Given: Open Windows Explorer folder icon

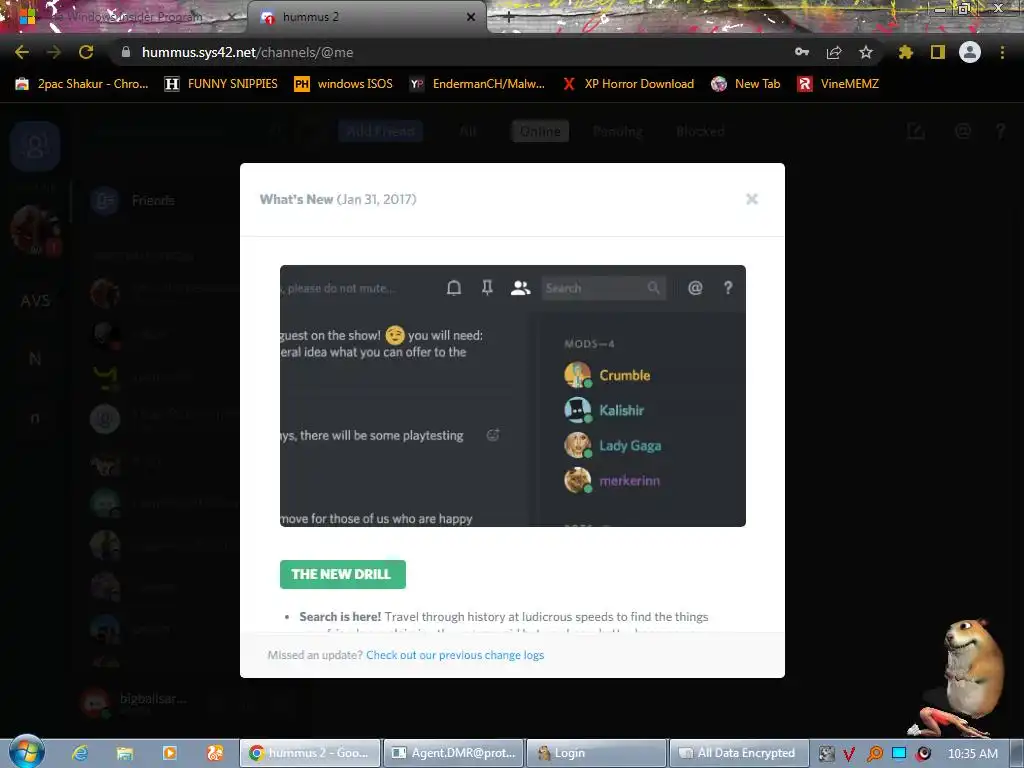Looking at the screenshot, I should pos(125,753).
